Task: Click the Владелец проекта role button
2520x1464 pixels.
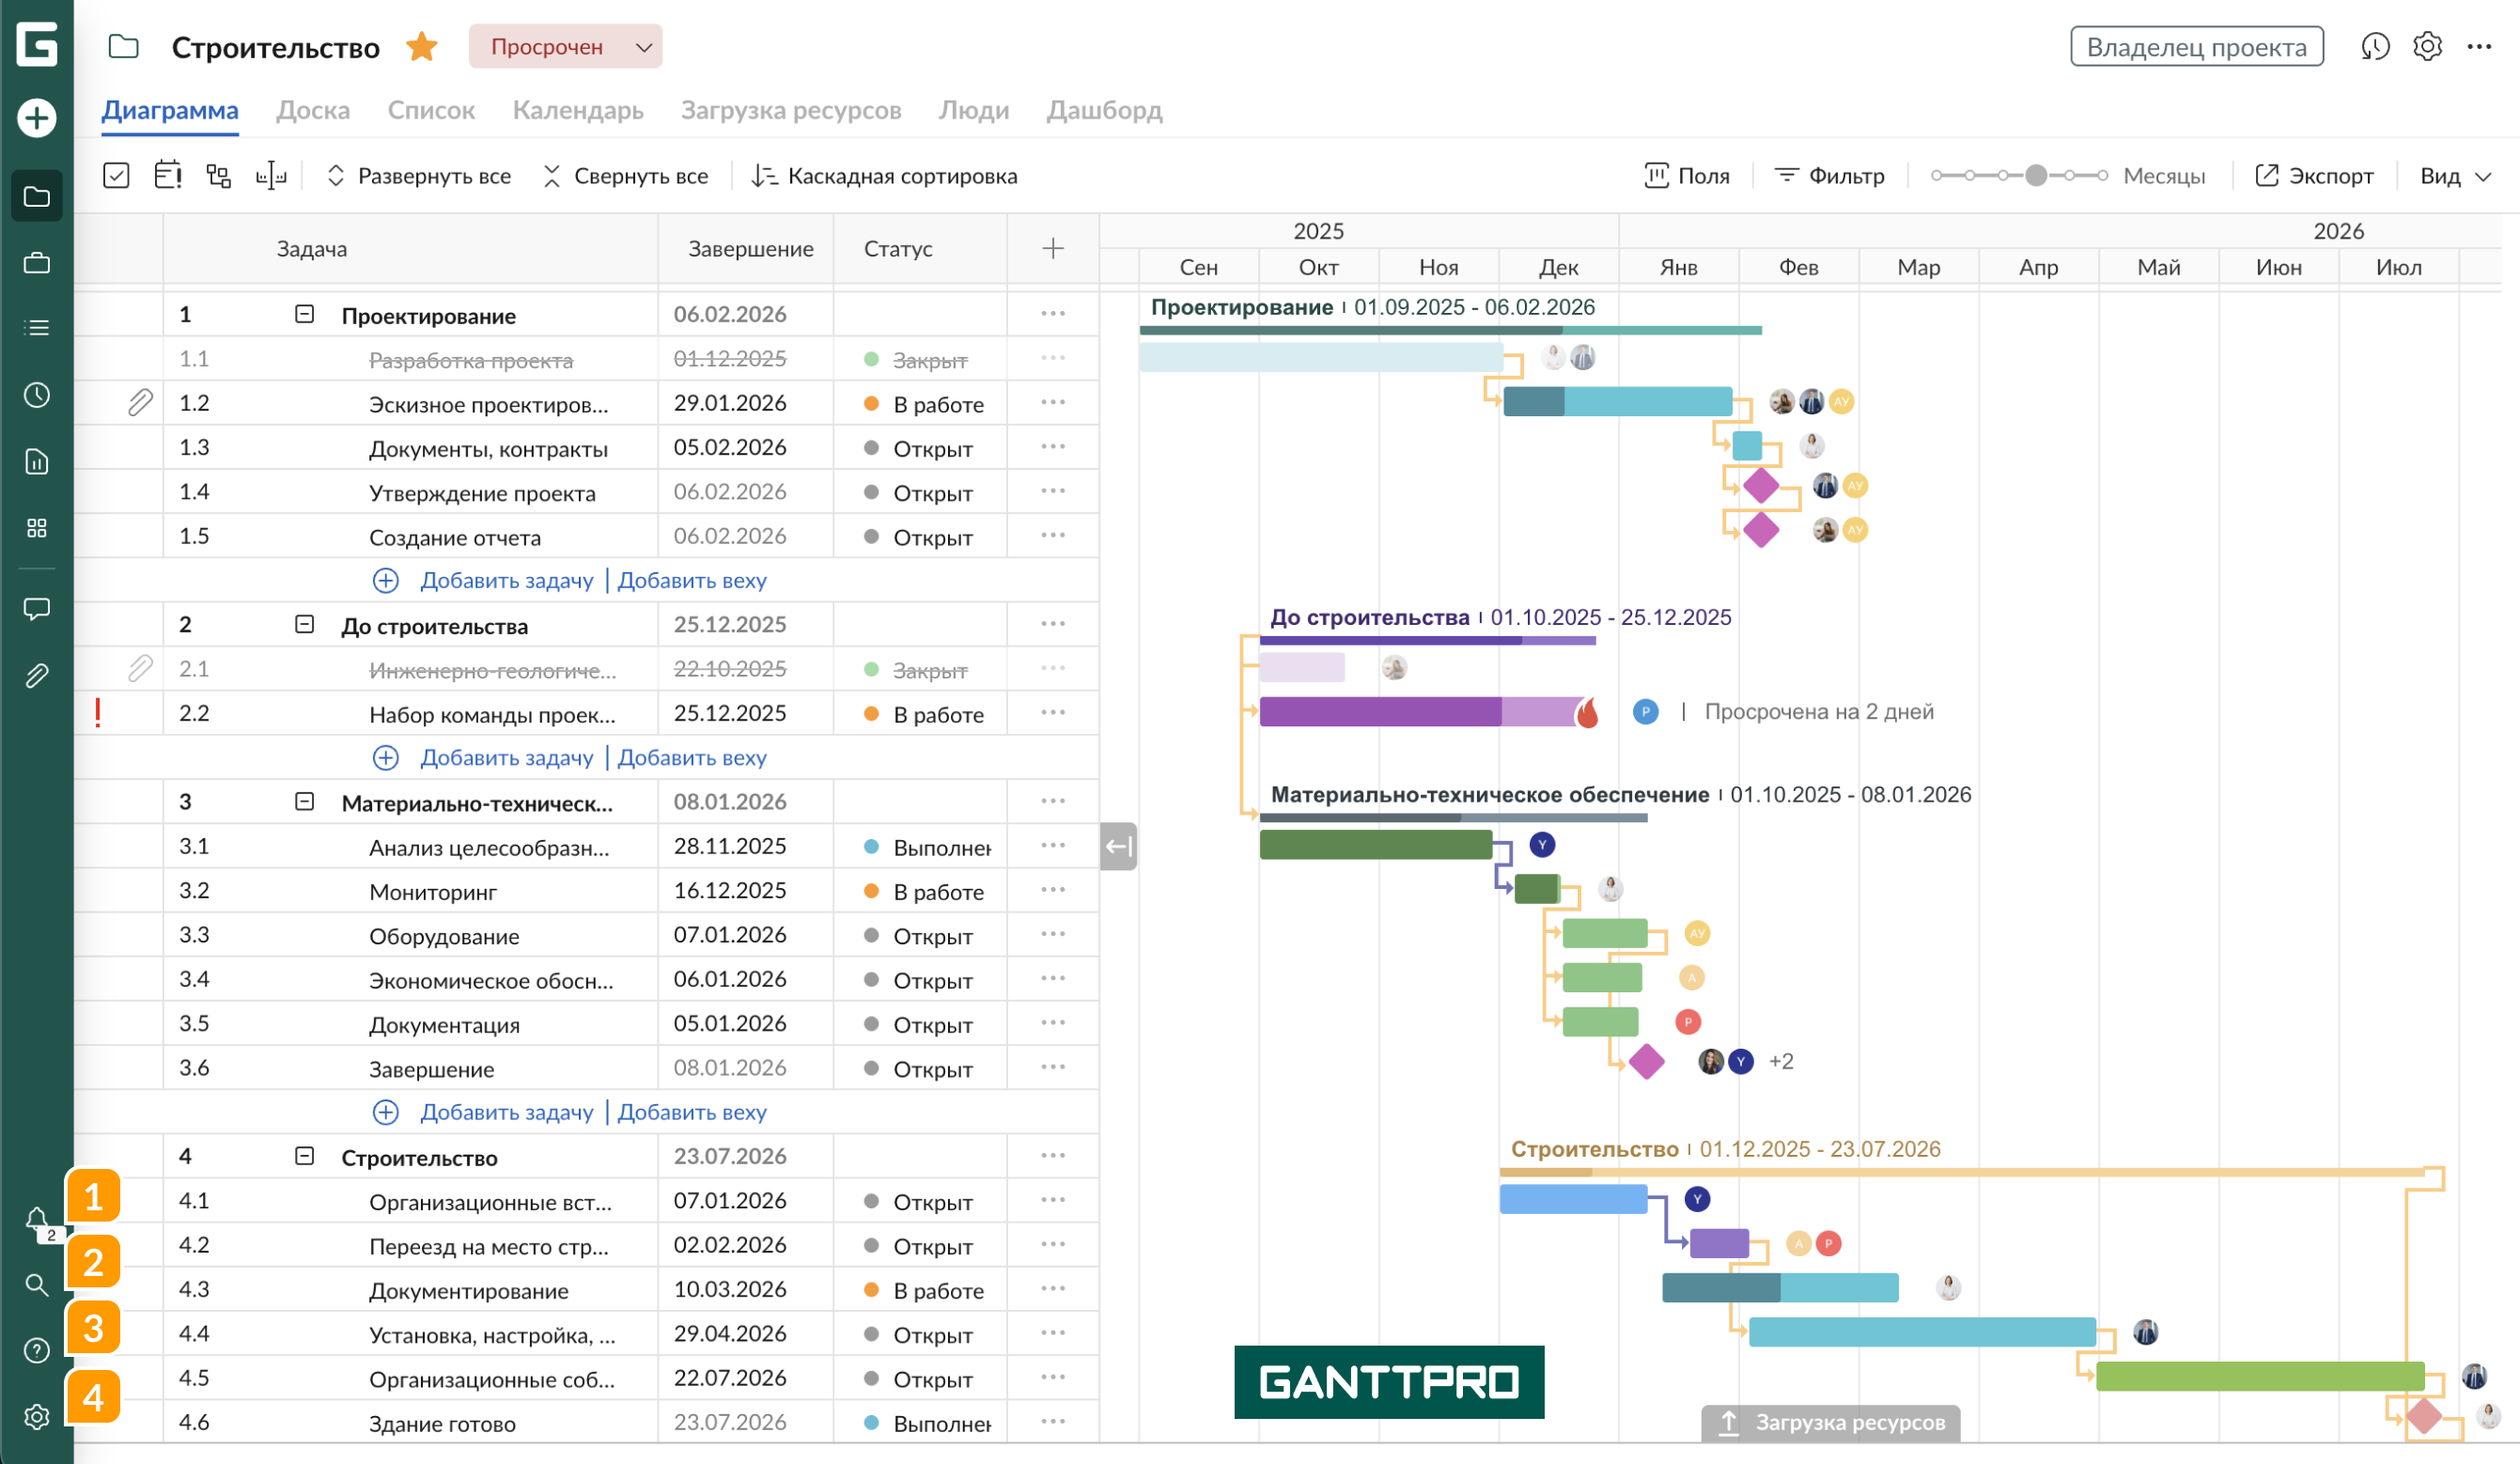Action: click(2196, 46)
